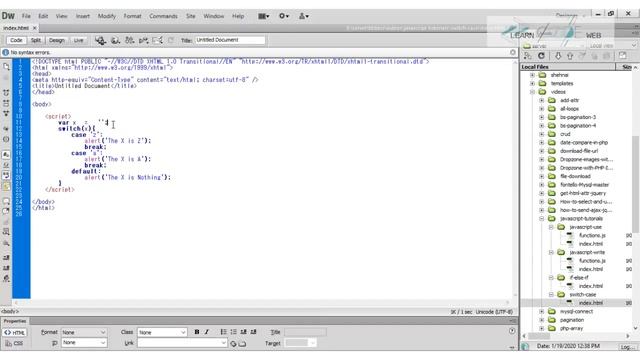Open the Modify menu

tap(107, 16)
